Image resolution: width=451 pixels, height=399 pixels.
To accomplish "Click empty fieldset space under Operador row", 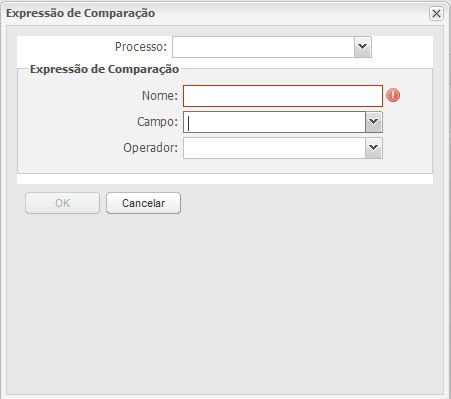I will 225,166.
